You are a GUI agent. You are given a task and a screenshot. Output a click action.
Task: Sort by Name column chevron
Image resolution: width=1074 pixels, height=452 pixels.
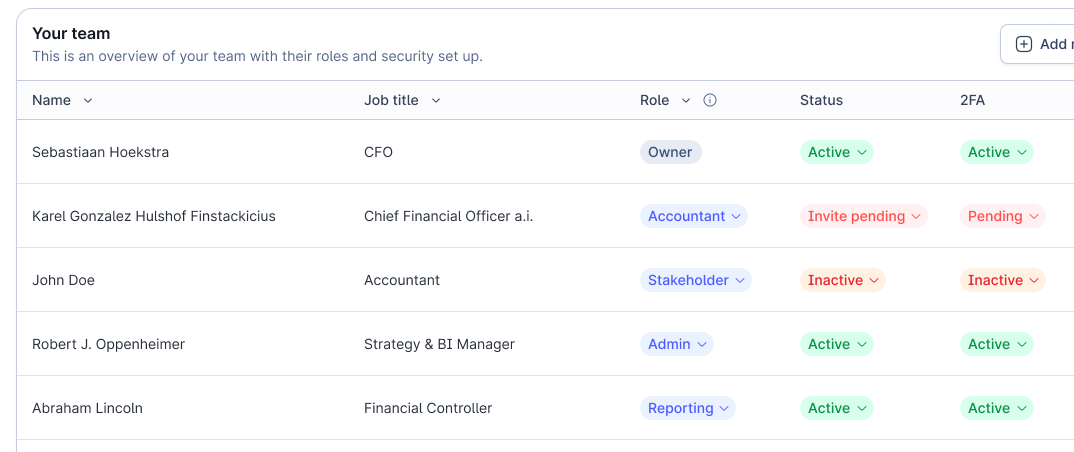[88, 100]
